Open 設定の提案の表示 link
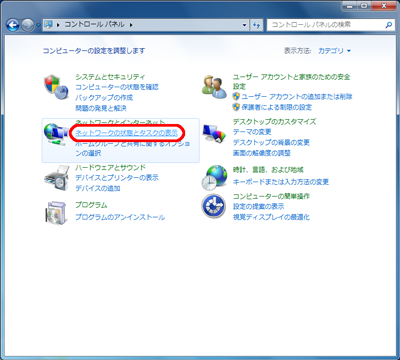The image size is (400, 360). [x=259, y=207]
